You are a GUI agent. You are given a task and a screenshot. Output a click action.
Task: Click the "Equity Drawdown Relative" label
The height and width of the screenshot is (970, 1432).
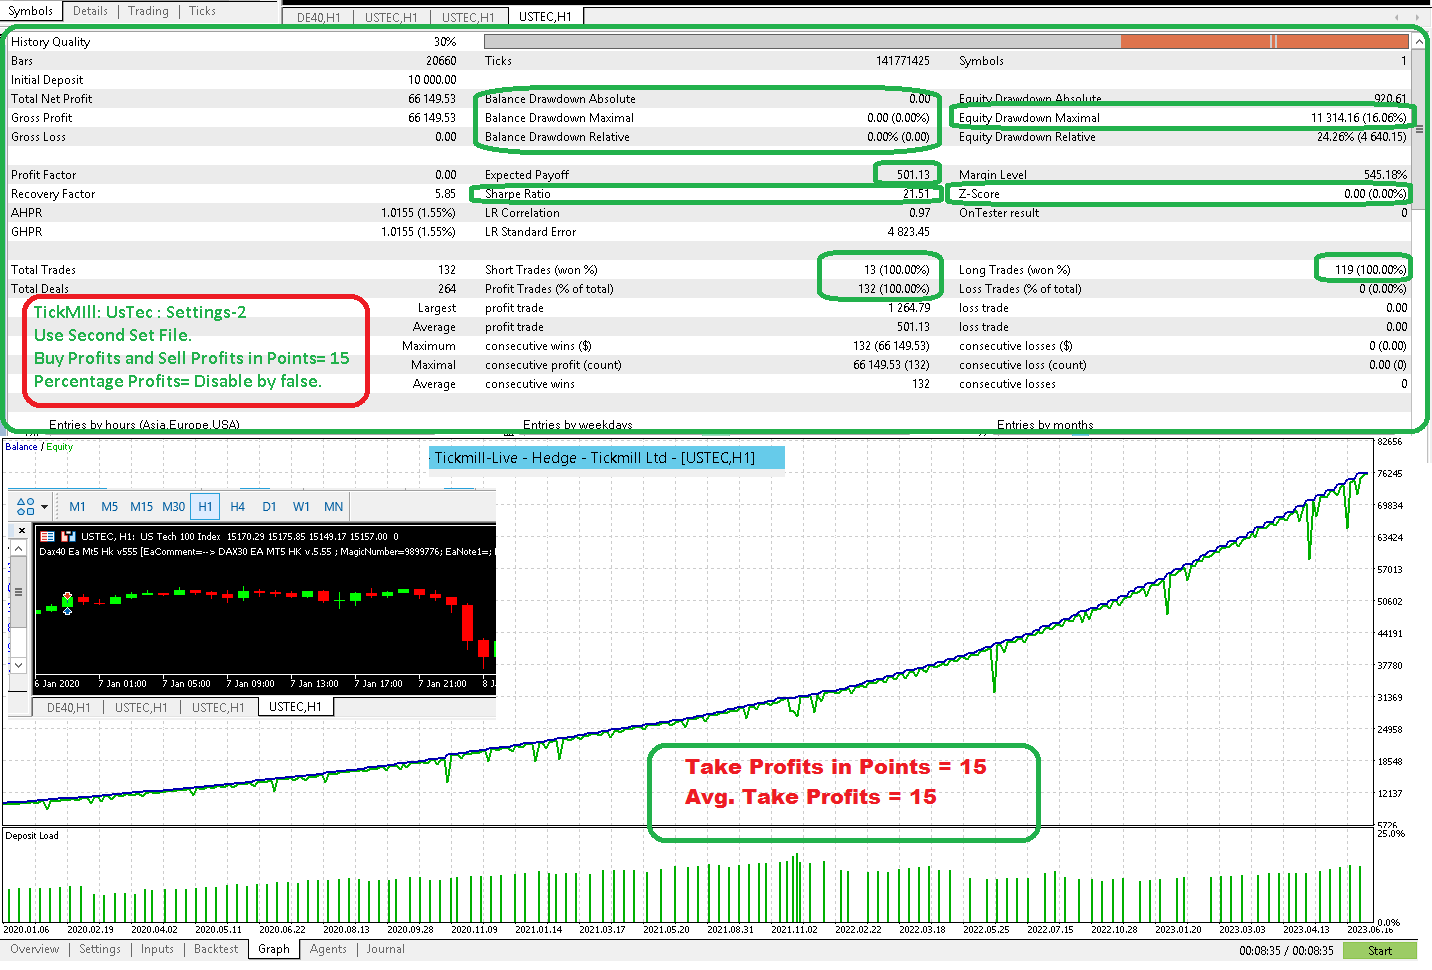click(x=1027, y=137)
